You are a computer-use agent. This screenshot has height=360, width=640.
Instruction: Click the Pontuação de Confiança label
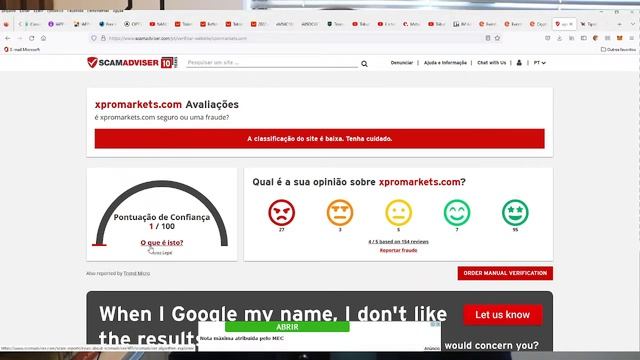tap(162, 217)
